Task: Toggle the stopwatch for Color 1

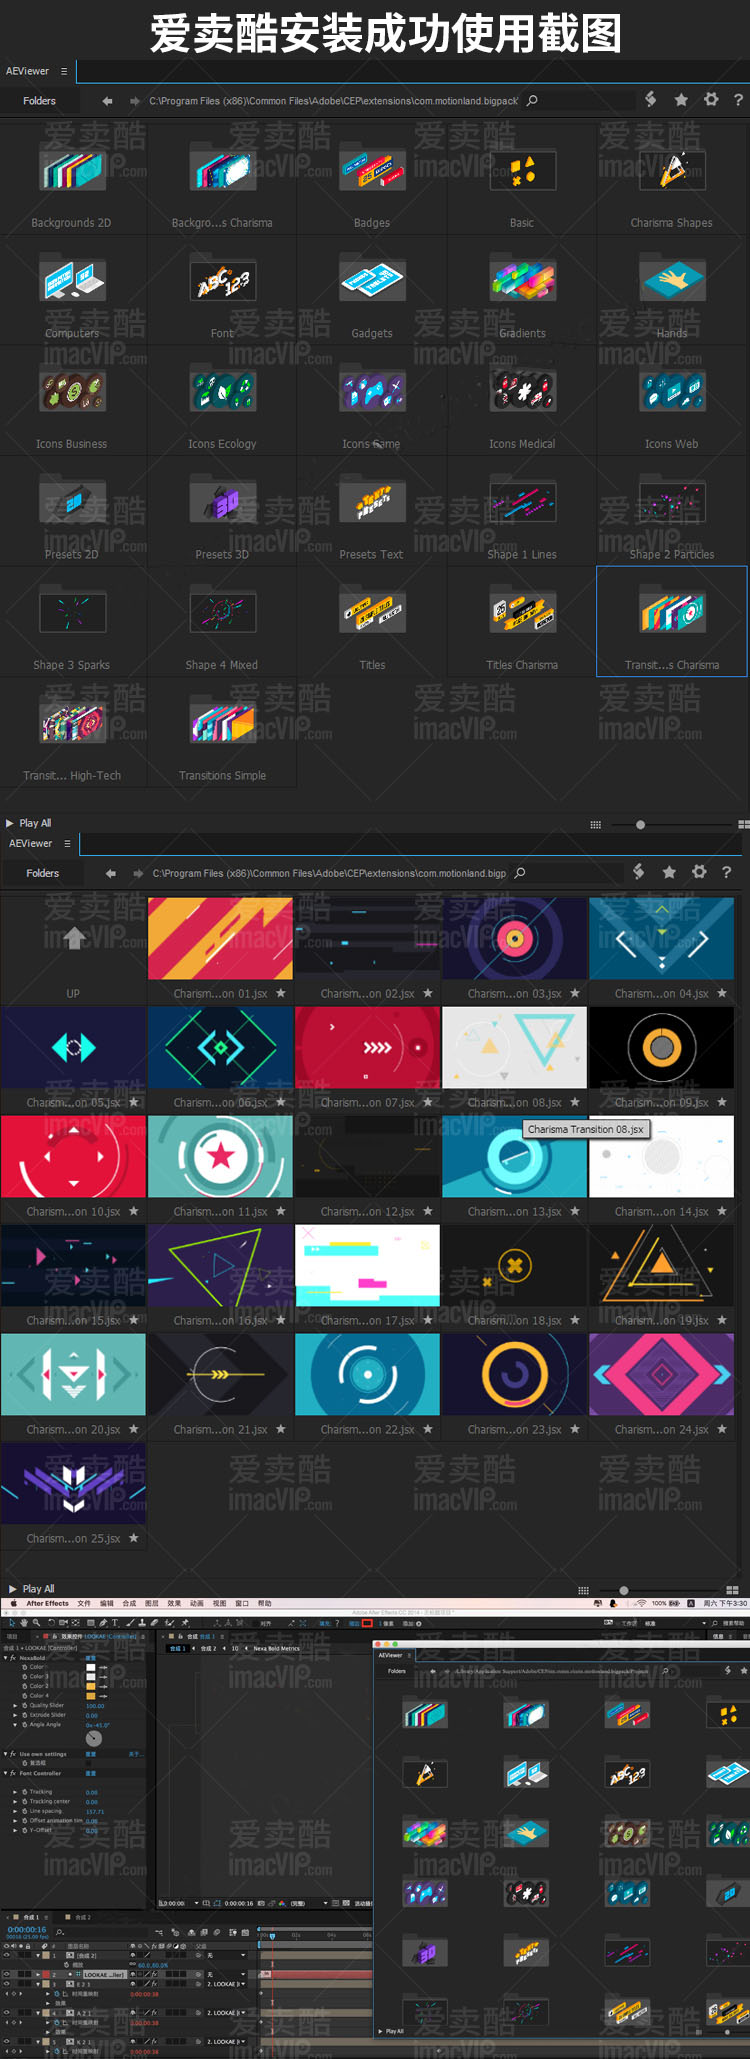Action: pos(24,1667)
